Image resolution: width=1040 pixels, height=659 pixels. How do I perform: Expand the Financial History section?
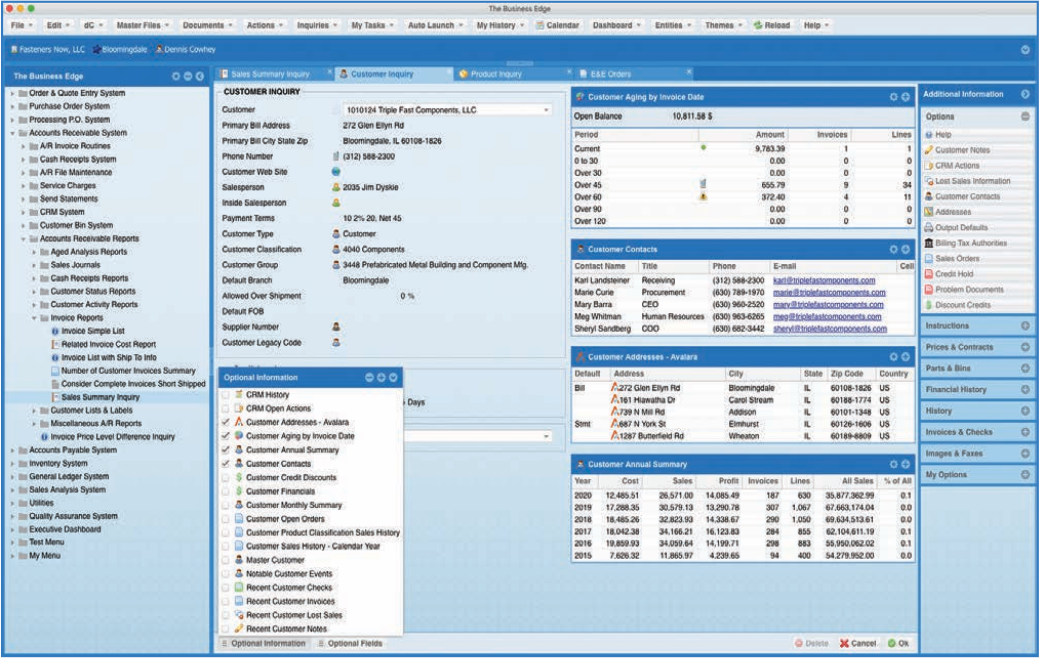1025,390
